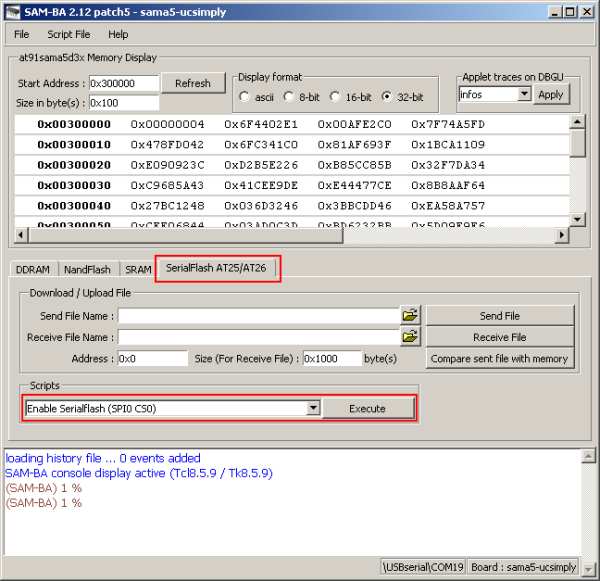
Task: Click memory display scroll up arrow
Action: (x=577, y=122)
